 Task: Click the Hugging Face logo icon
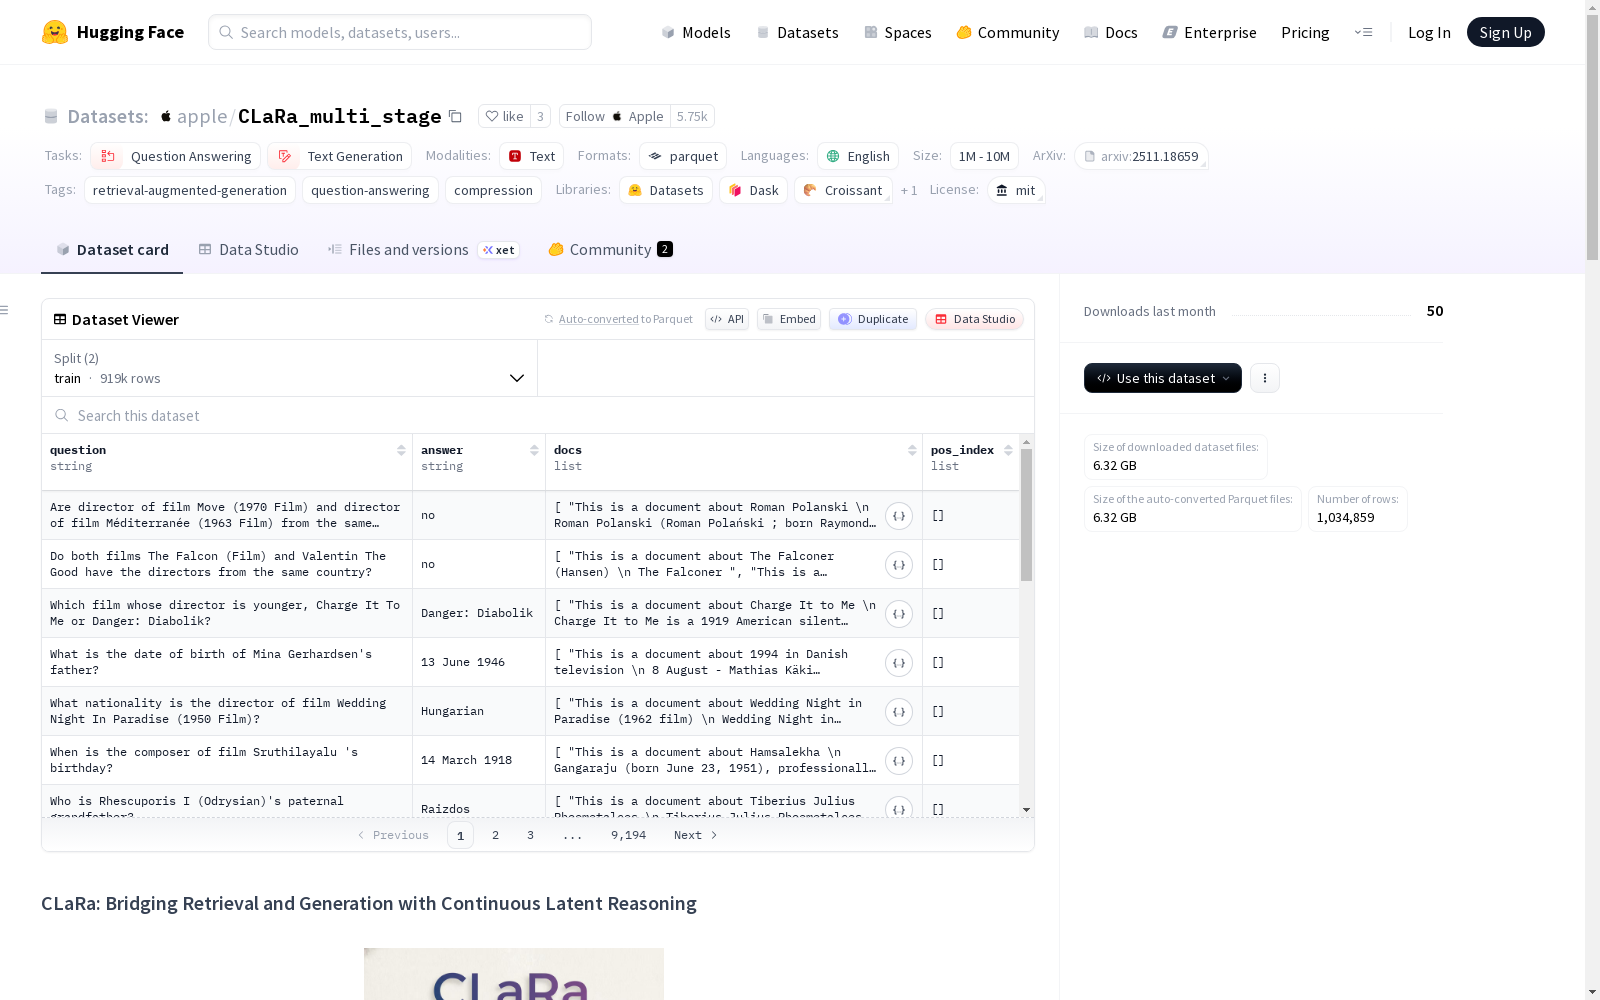point(55,32)
